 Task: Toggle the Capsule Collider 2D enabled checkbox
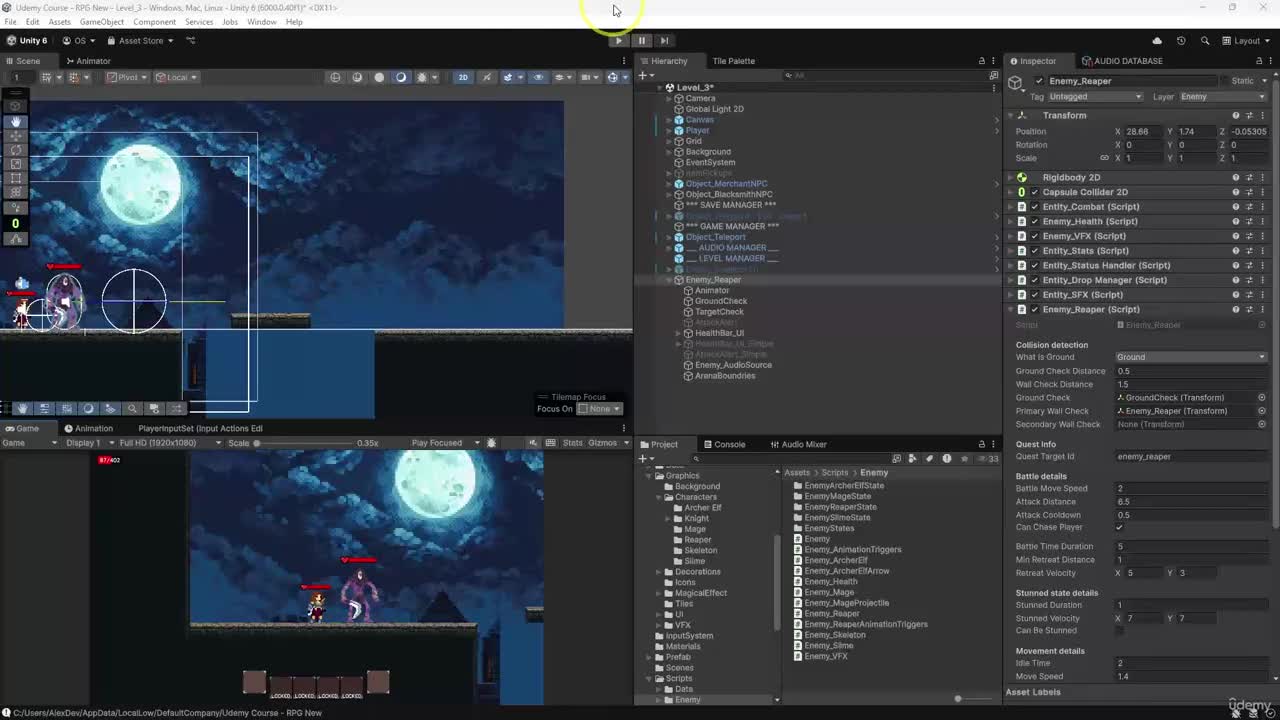1035,192
